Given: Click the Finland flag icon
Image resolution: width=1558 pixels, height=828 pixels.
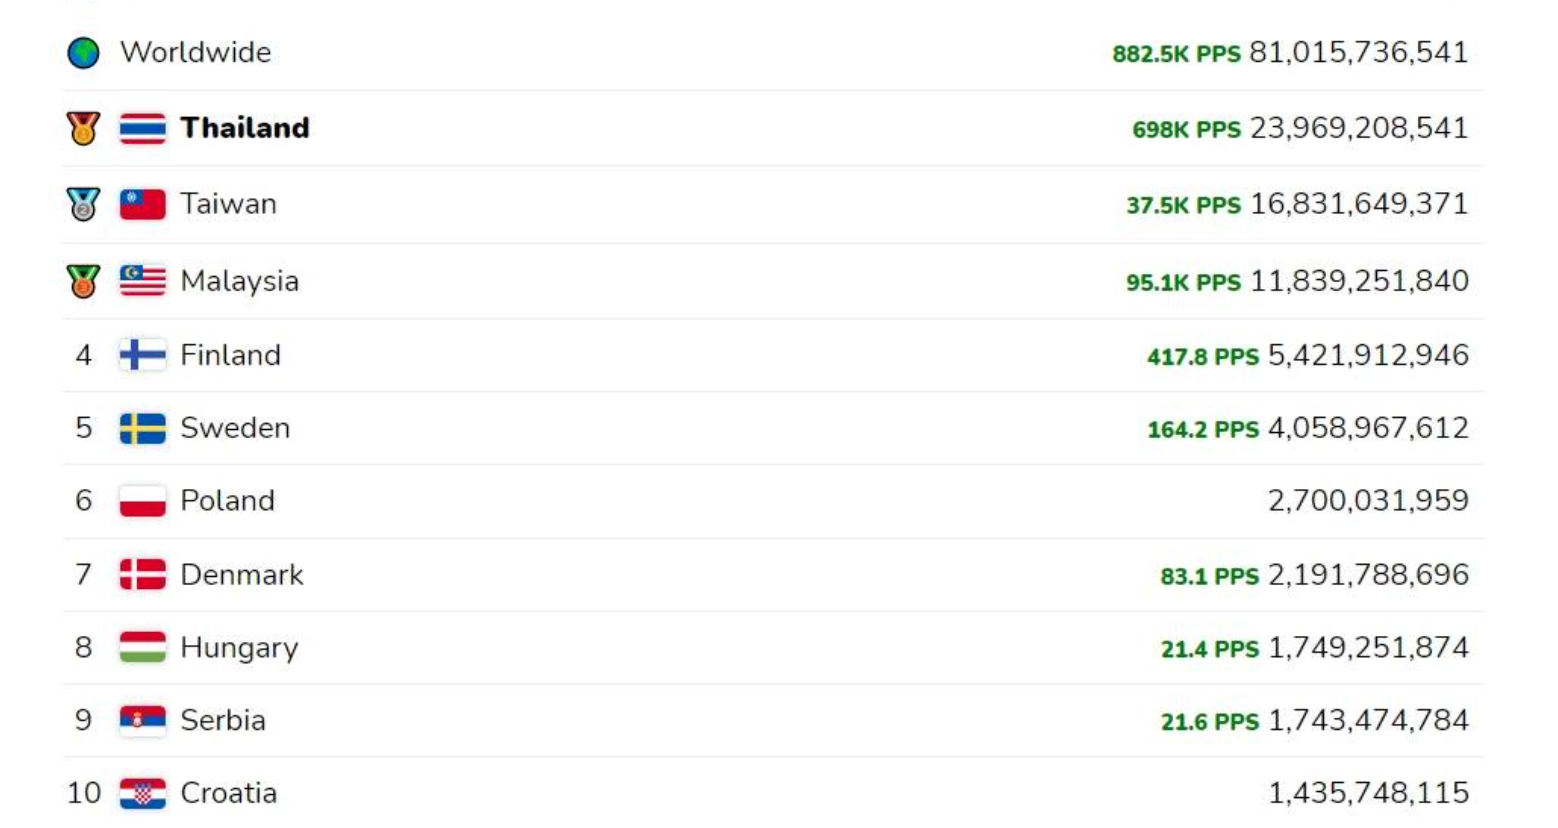Looking at the screenshot, I should point(143,355).
